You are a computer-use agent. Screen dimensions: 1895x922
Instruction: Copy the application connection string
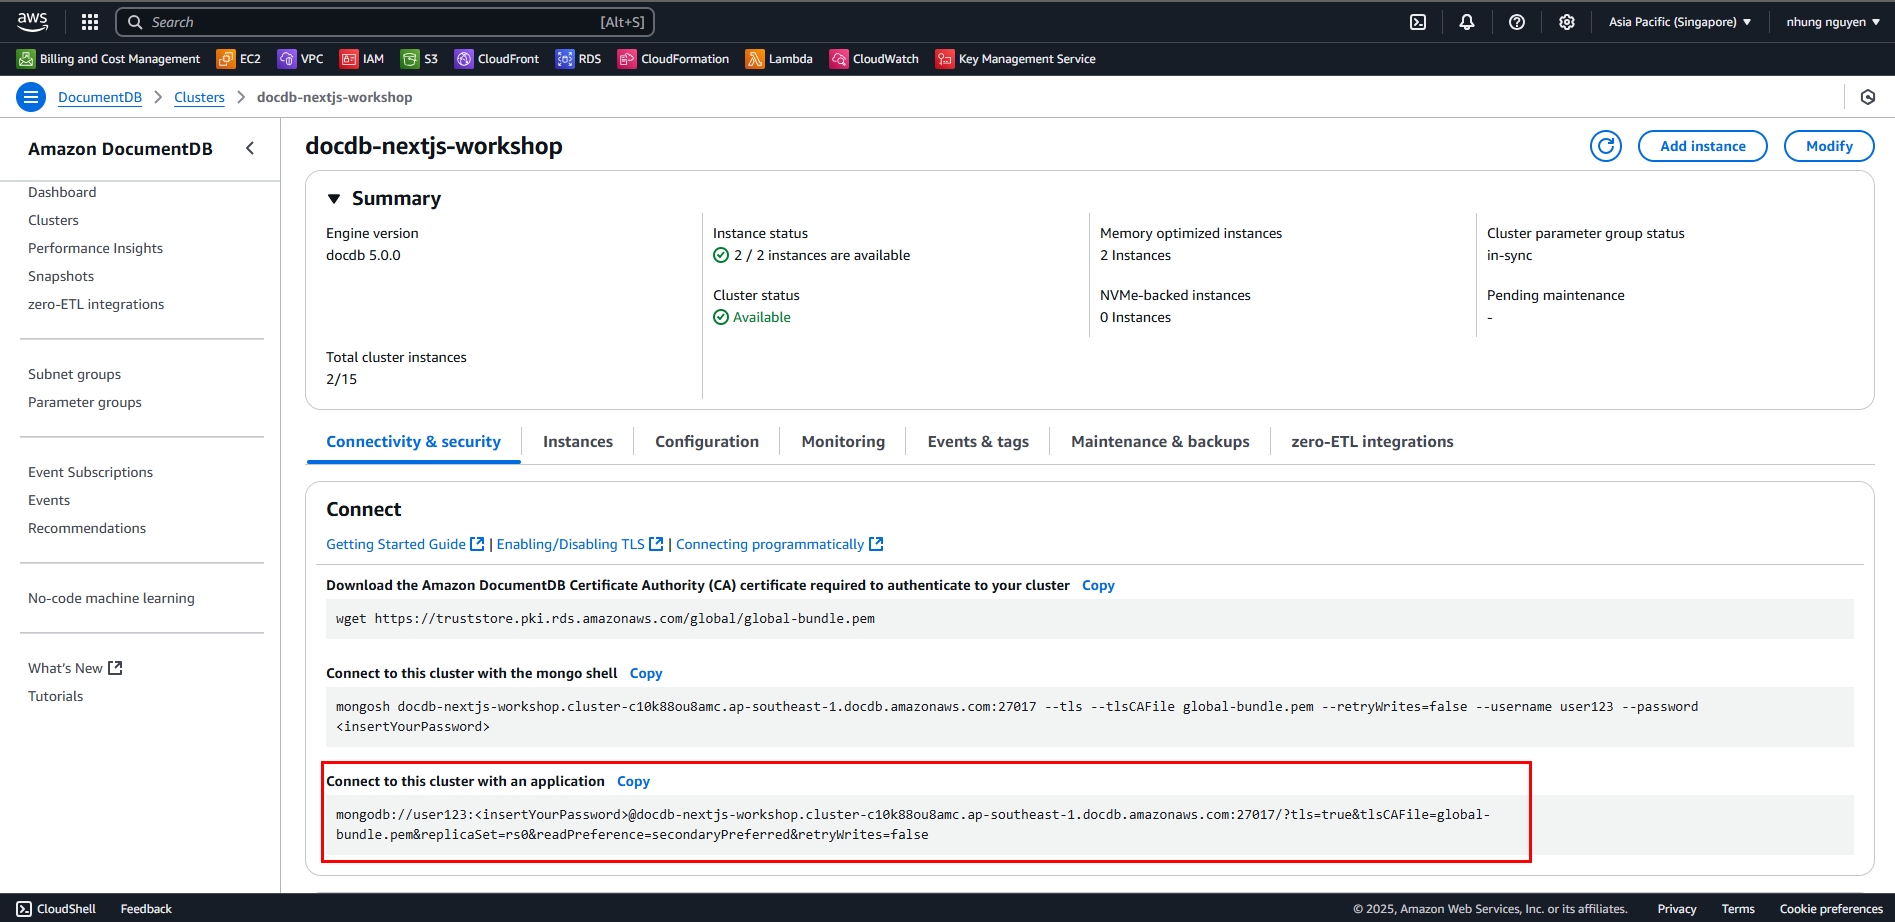coord(633,782)
